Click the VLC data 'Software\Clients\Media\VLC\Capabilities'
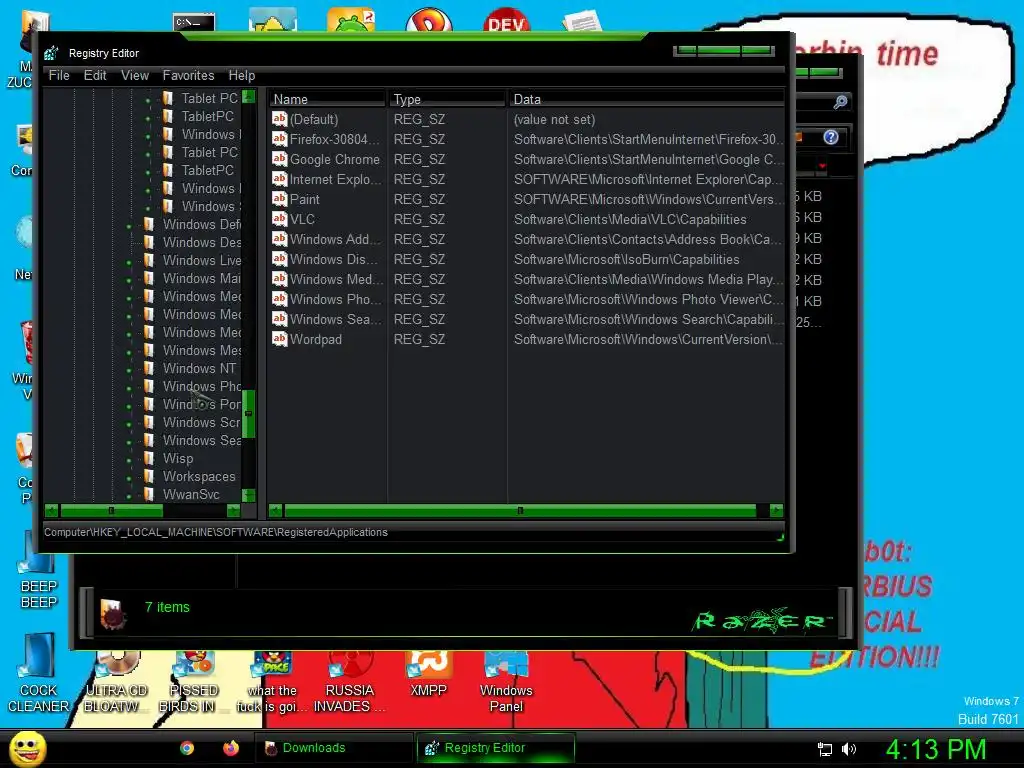The height and width of the screenshot is (768, 1024). tap(630, 219)
